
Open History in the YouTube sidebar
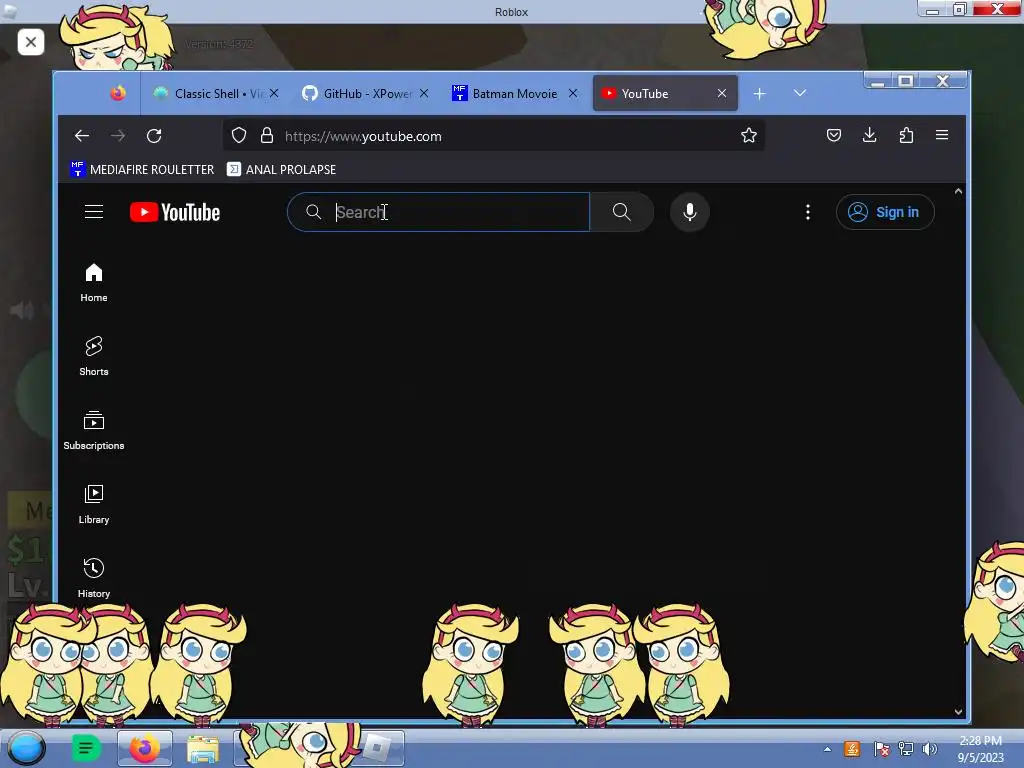94,578
